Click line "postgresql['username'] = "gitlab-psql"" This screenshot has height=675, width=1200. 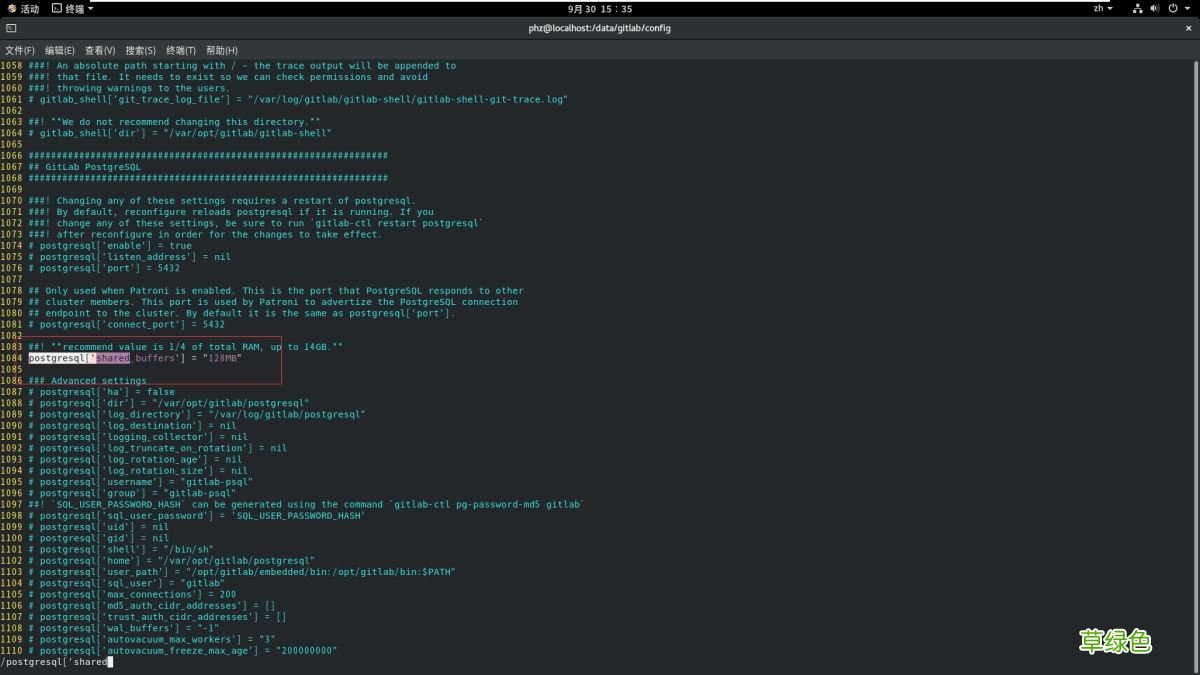point(140,482)
